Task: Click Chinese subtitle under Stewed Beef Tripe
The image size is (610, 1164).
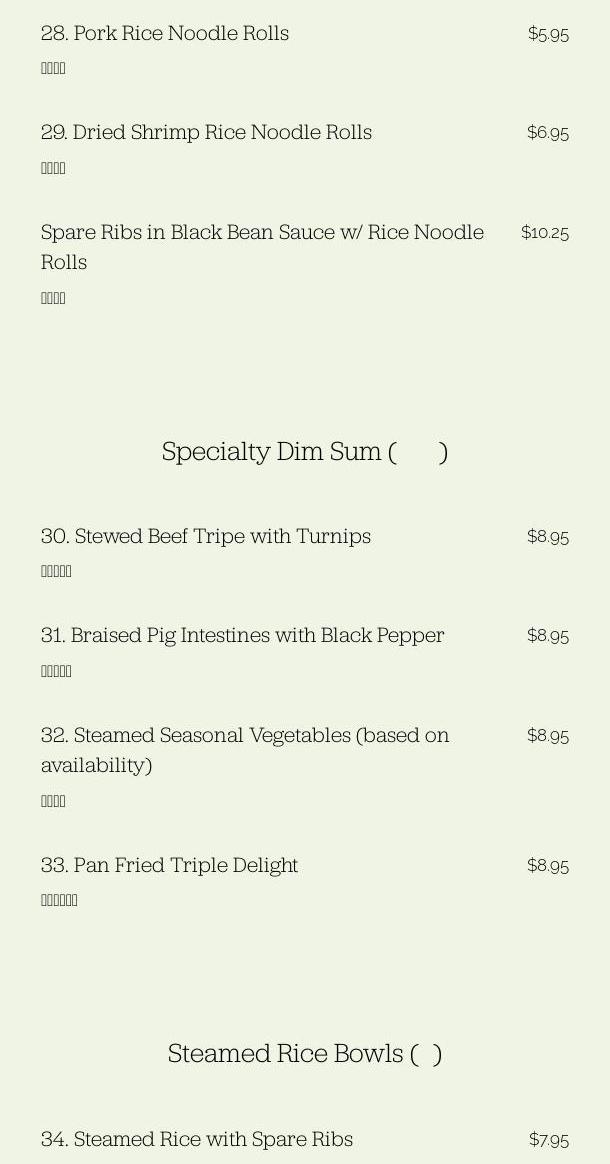Action: (x=56, y=571)
